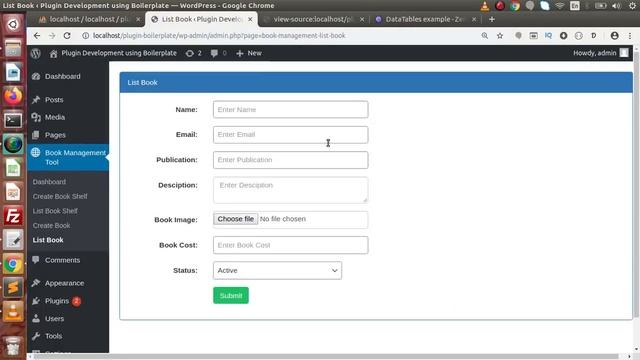Screen dimensions: 640x360
Task: Open Users in the sidebar
Action: pos(54,318)
